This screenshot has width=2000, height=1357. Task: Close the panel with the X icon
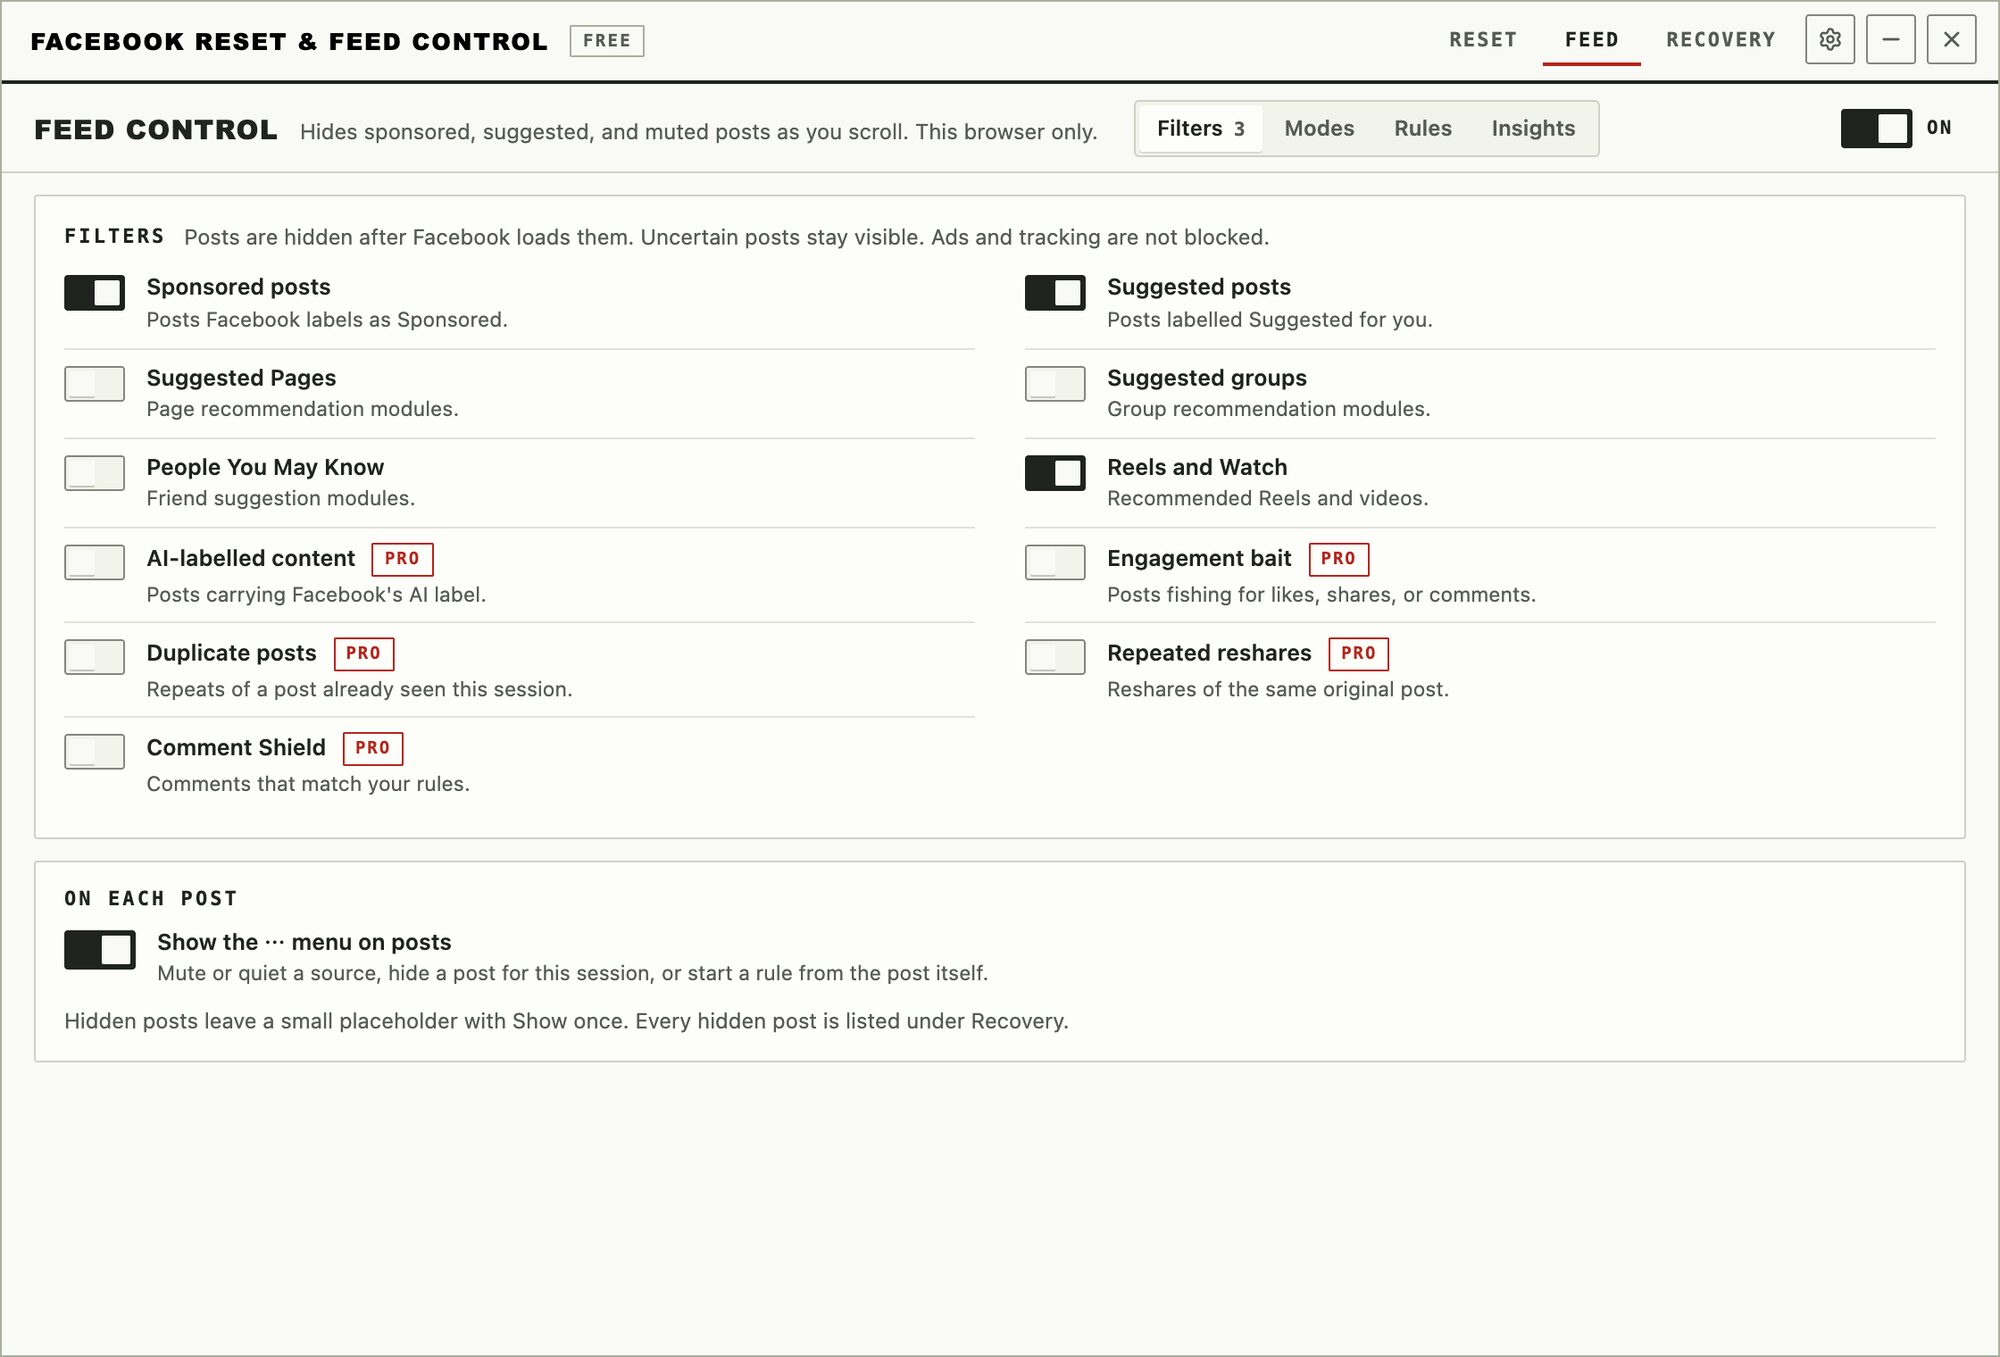[1951, 40]
